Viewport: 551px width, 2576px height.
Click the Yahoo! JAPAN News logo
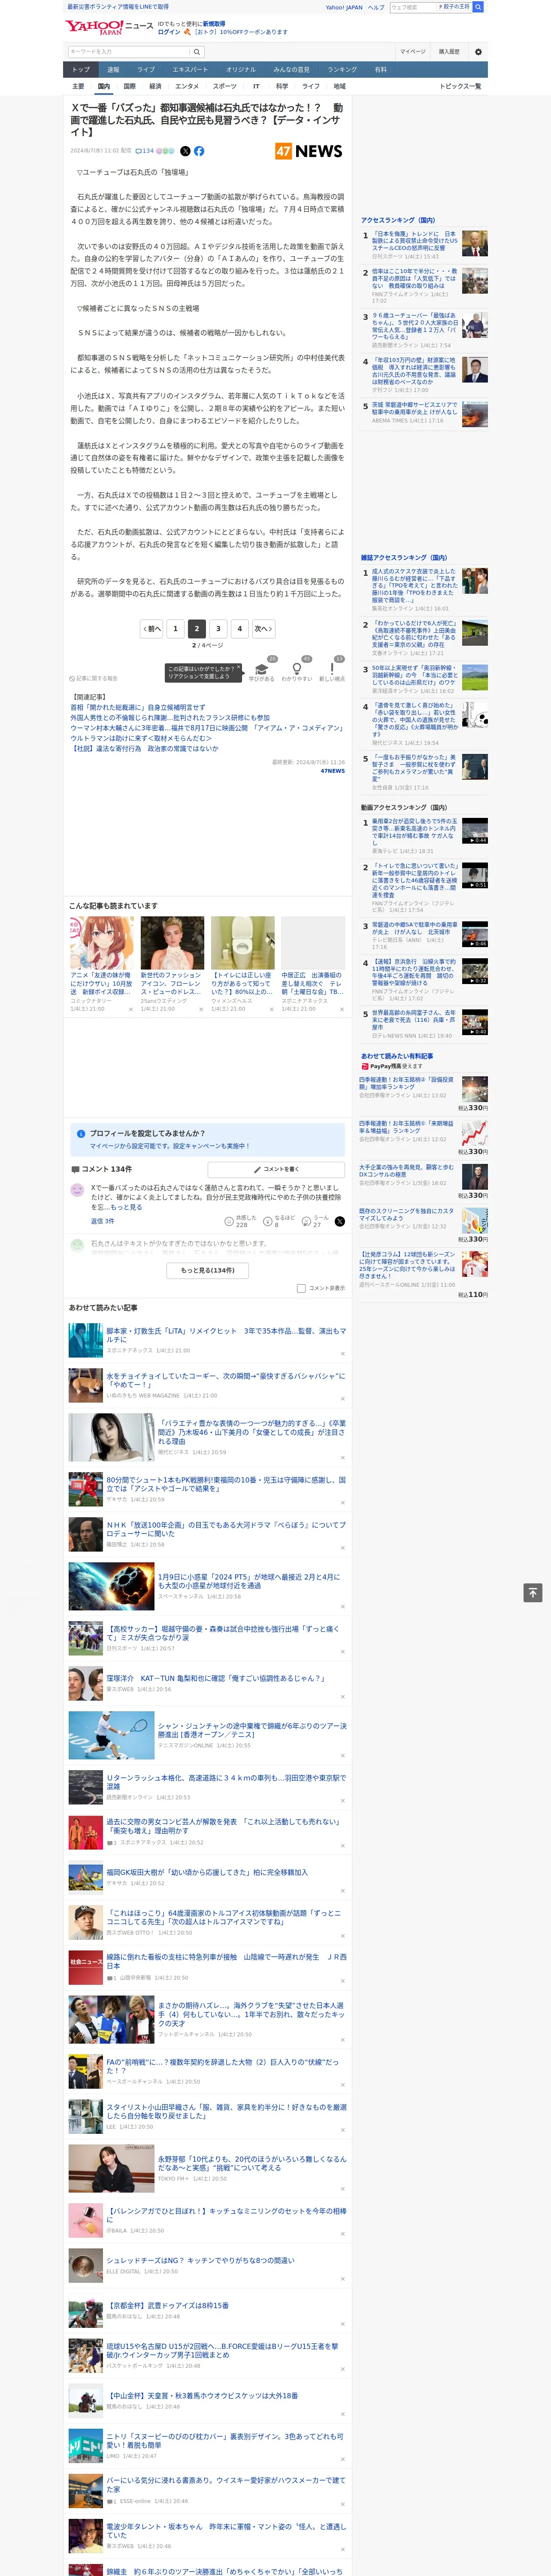[109, 27]
